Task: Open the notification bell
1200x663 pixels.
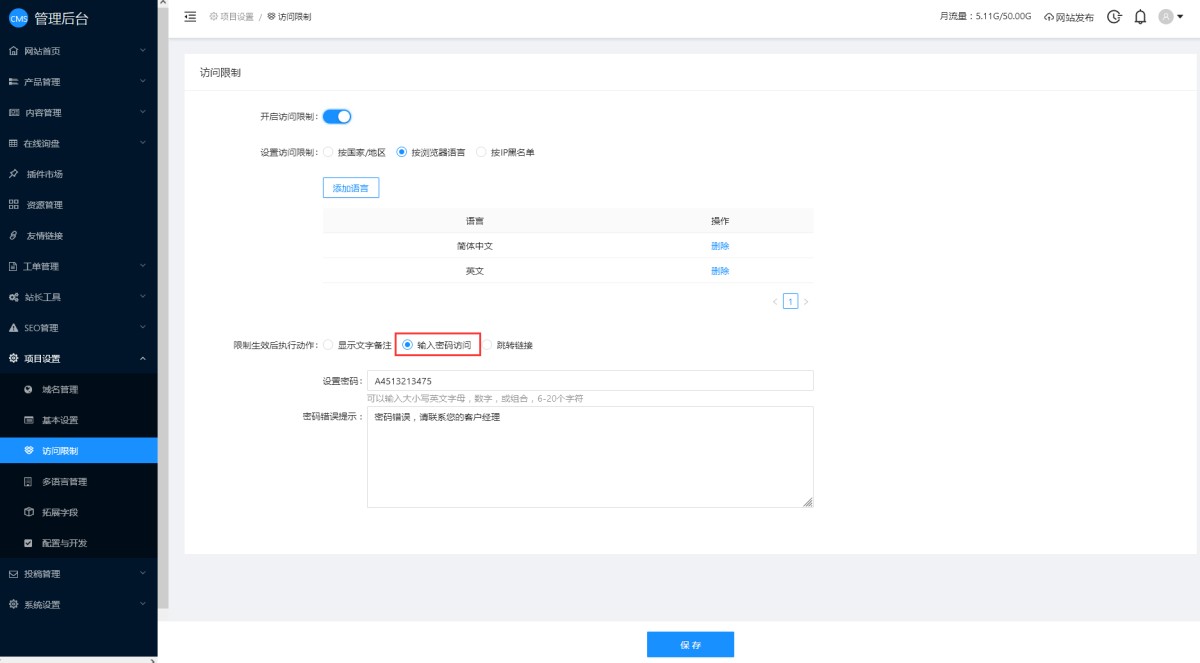Action: (1140, 17)
